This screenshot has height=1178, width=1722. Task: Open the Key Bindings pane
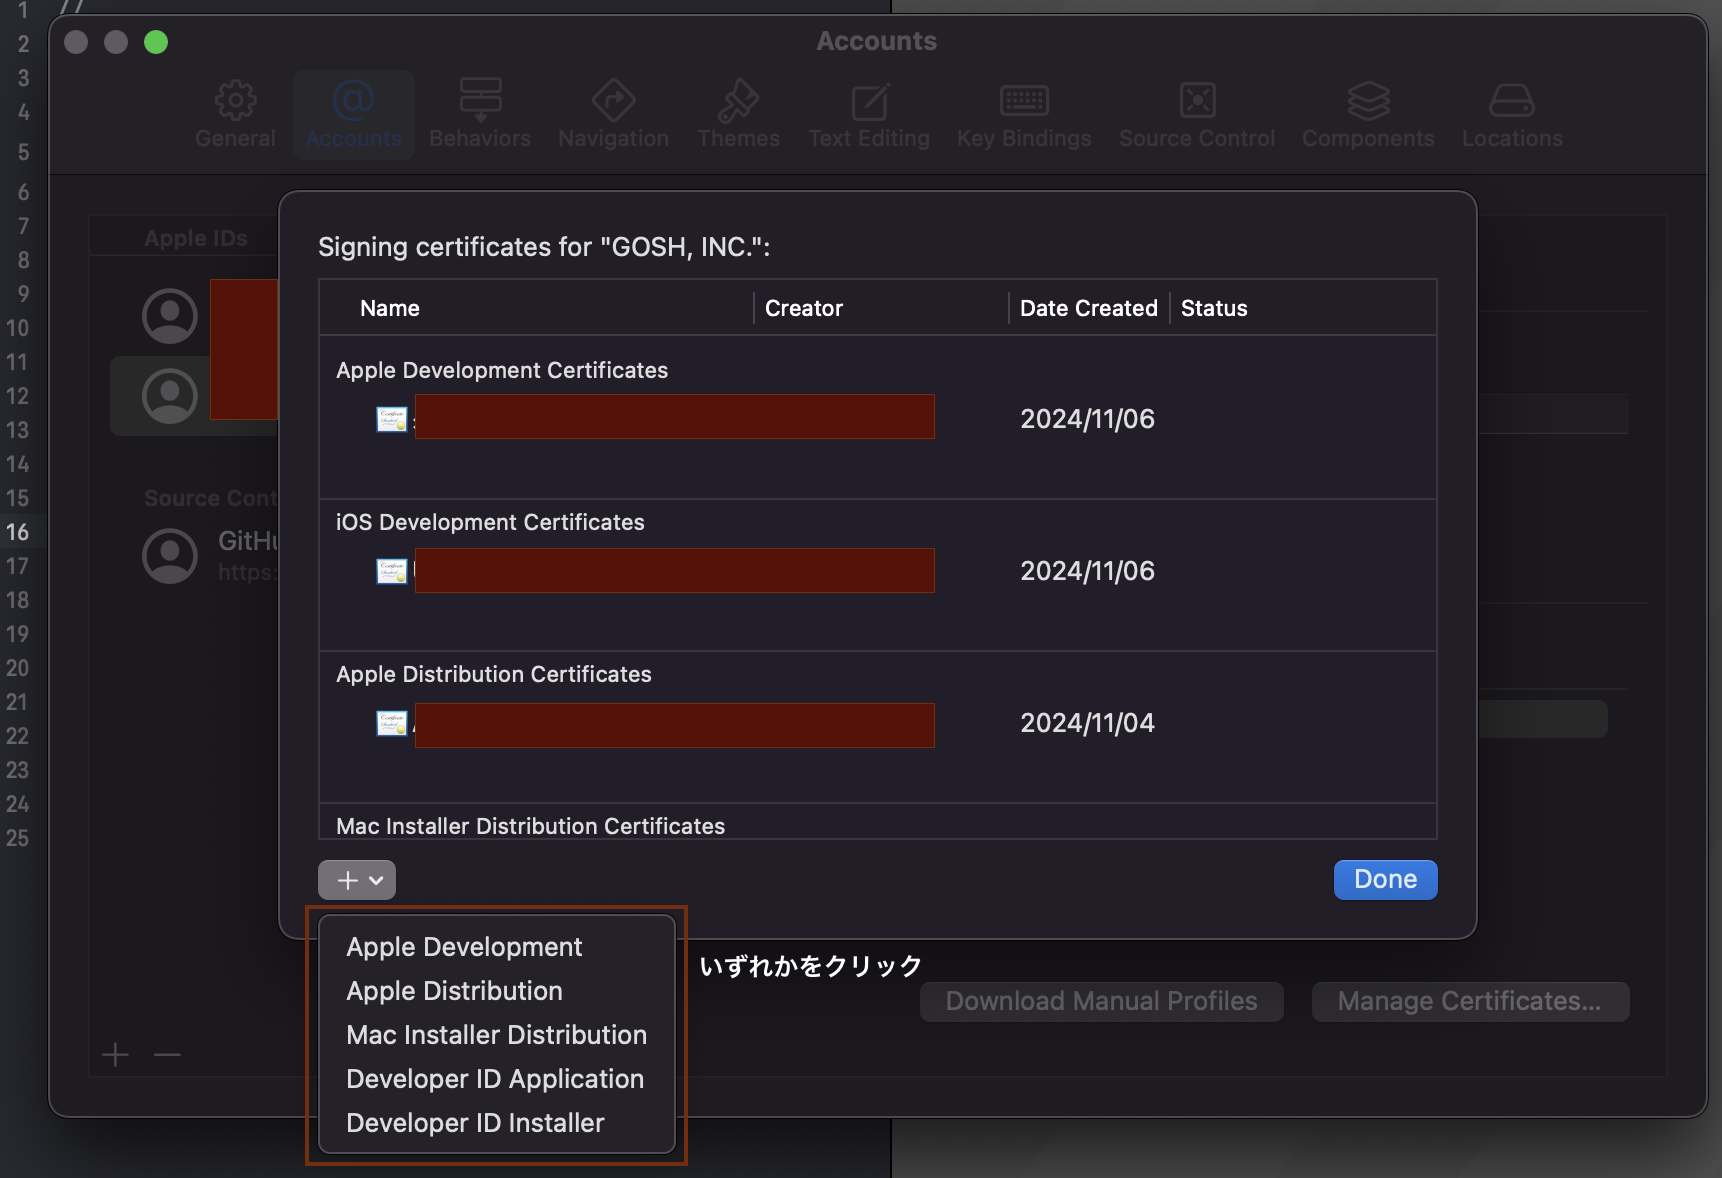click(1023, 114)
